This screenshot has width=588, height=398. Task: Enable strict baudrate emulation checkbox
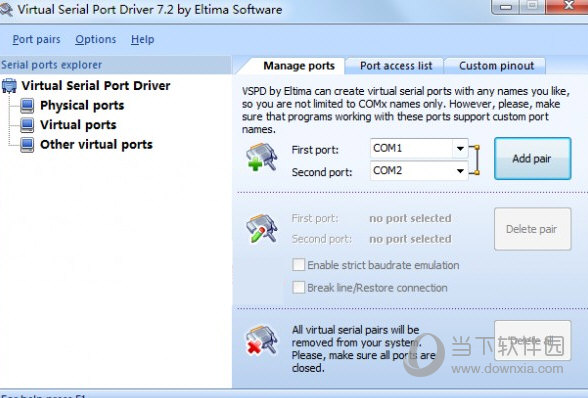pos(298,265)
